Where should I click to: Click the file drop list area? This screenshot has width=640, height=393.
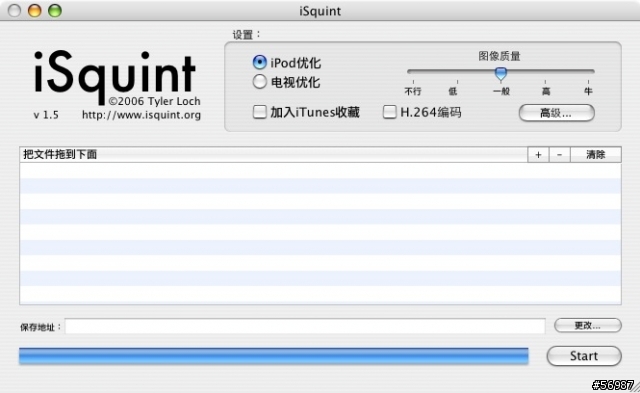[320, 233]
